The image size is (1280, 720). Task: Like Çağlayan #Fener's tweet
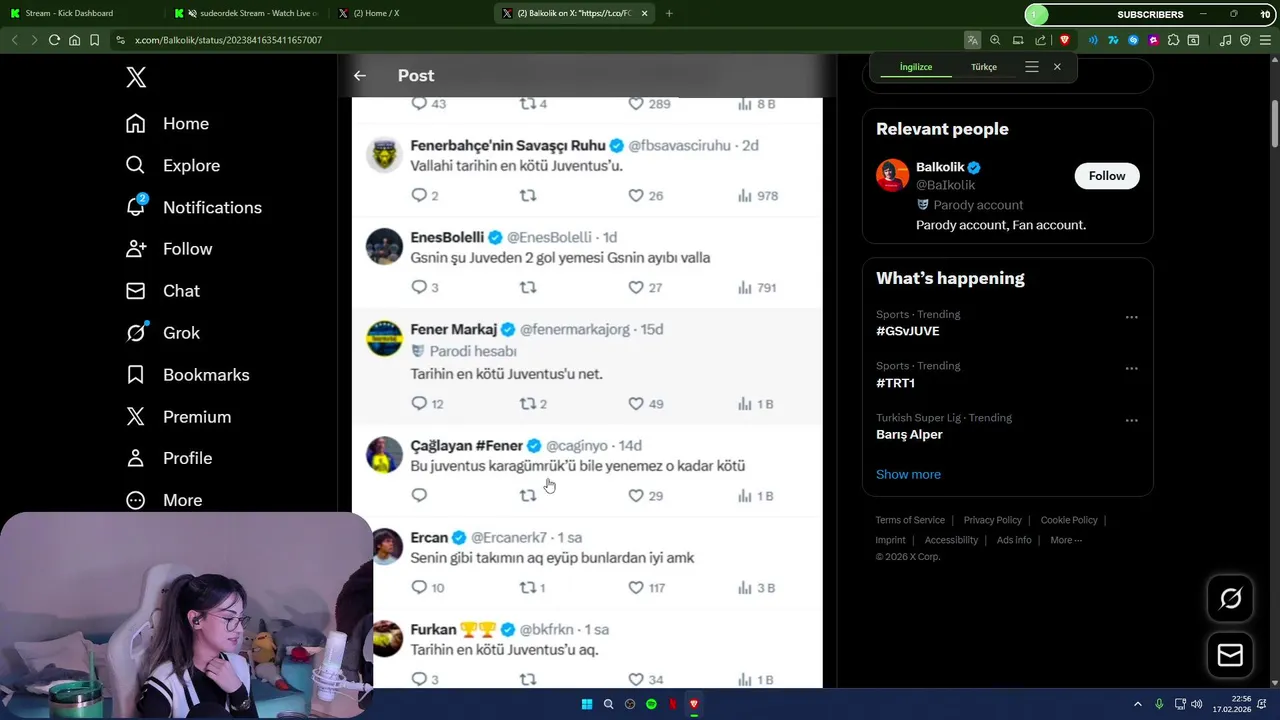click(636, 496)
